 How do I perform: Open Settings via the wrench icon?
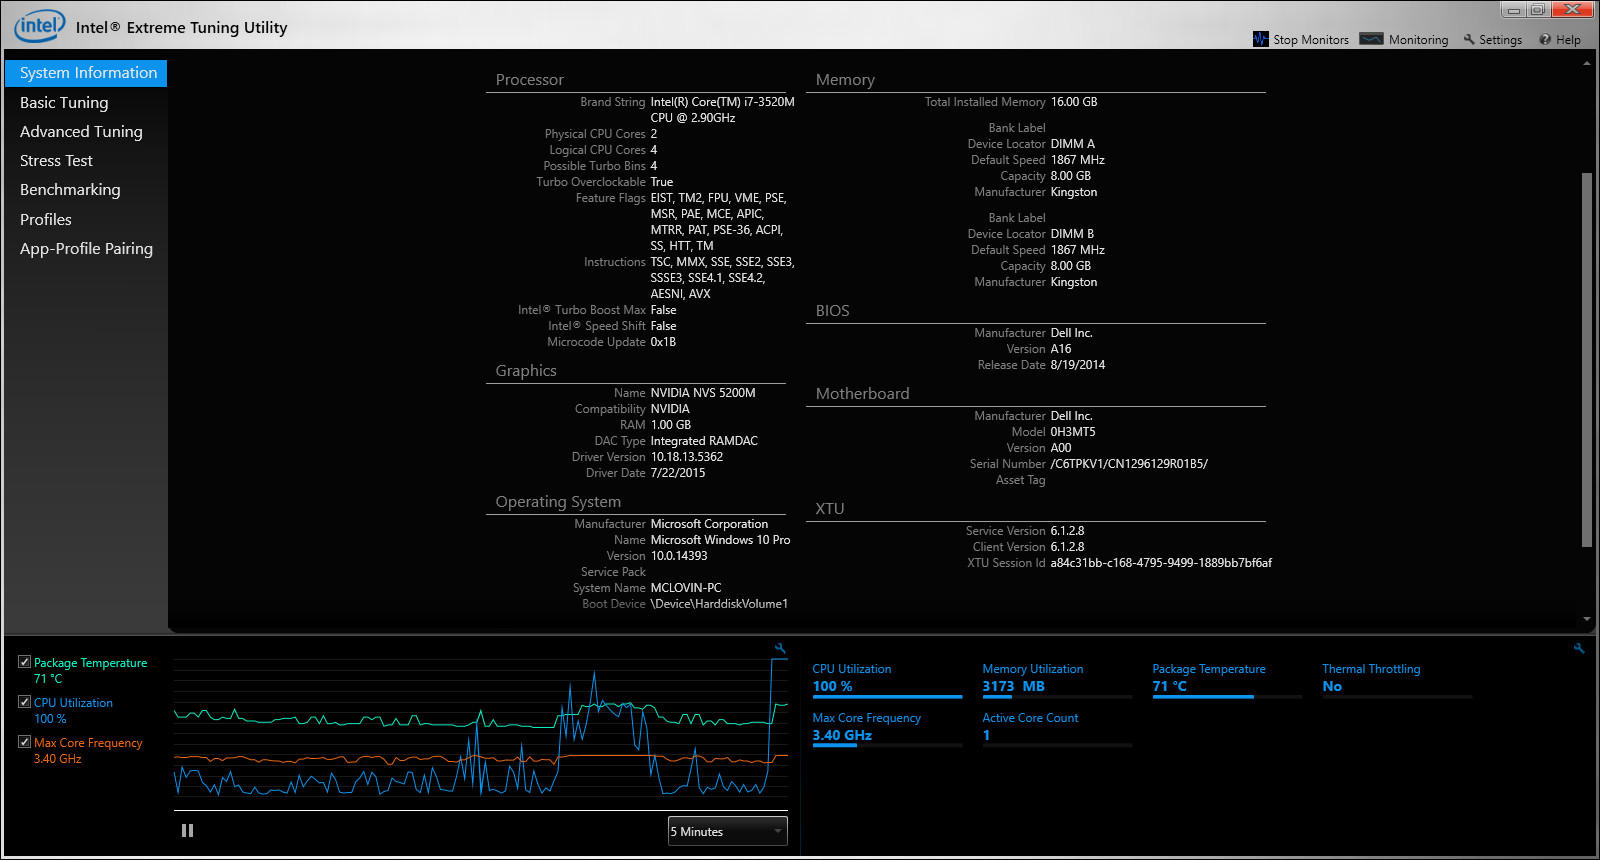coord(1469,40)
